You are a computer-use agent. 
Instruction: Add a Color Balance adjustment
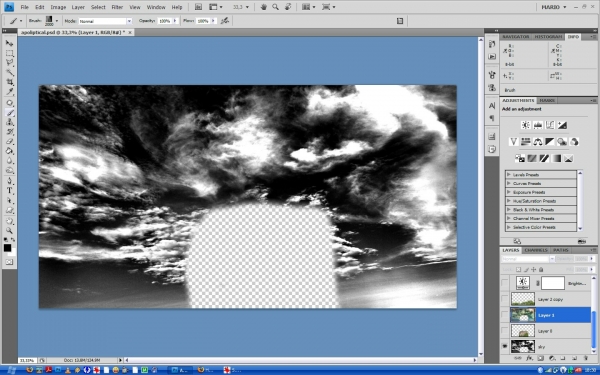click(x=538, y=142)
